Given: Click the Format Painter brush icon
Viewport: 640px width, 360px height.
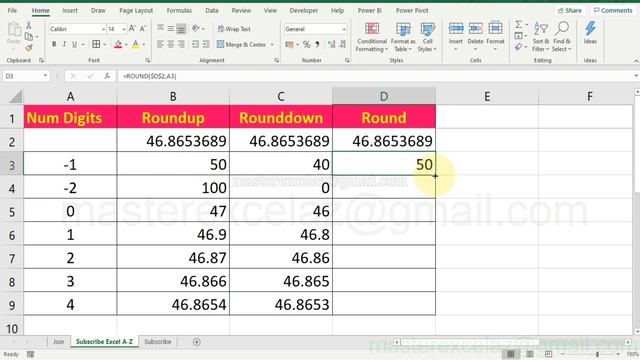Looking at the screenshot, I should [x=29, y=48].
